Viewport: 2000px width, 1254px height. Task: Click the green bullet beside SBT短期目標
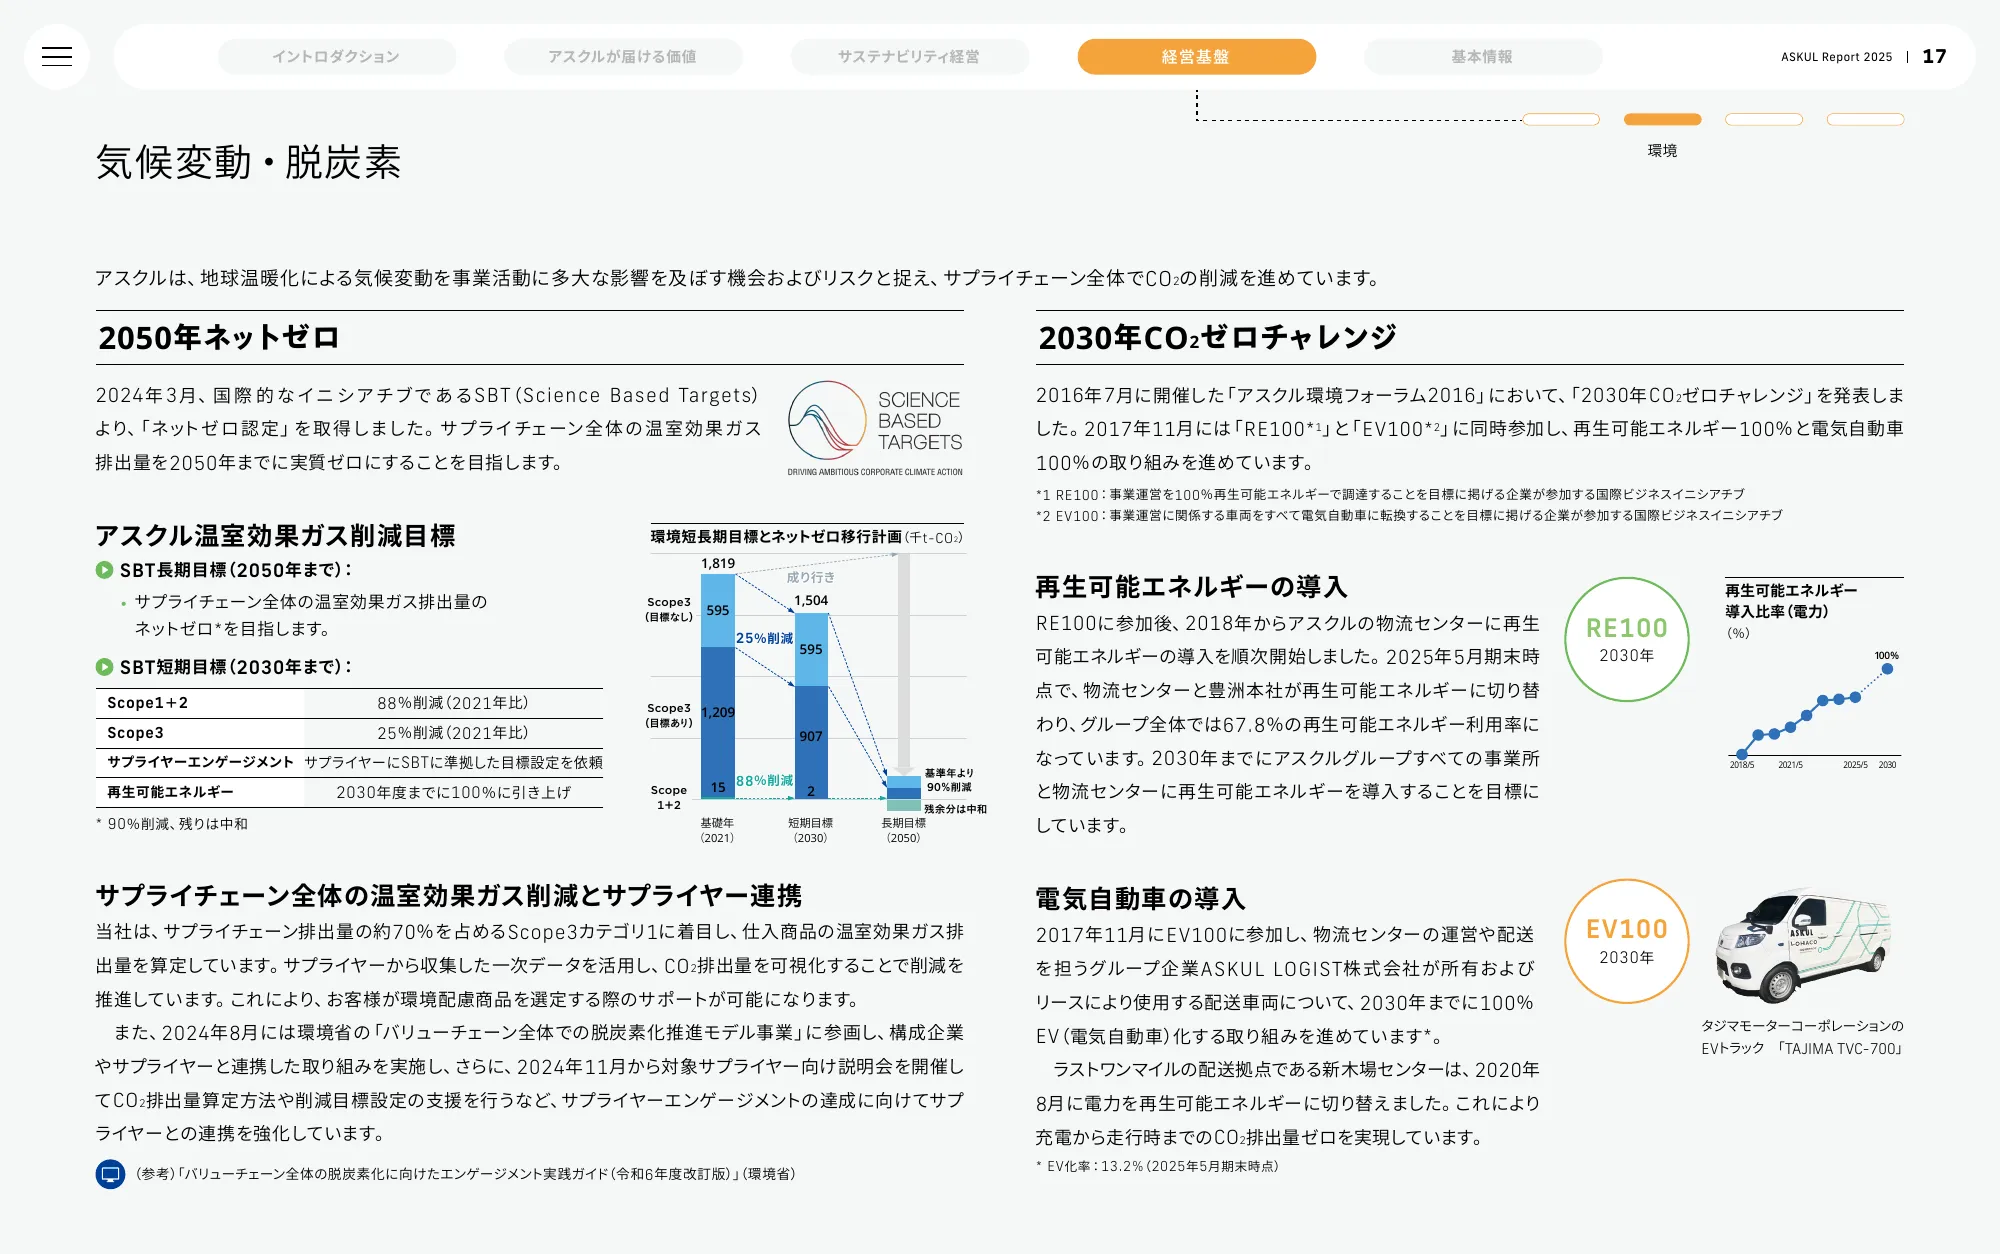[104, 667]
